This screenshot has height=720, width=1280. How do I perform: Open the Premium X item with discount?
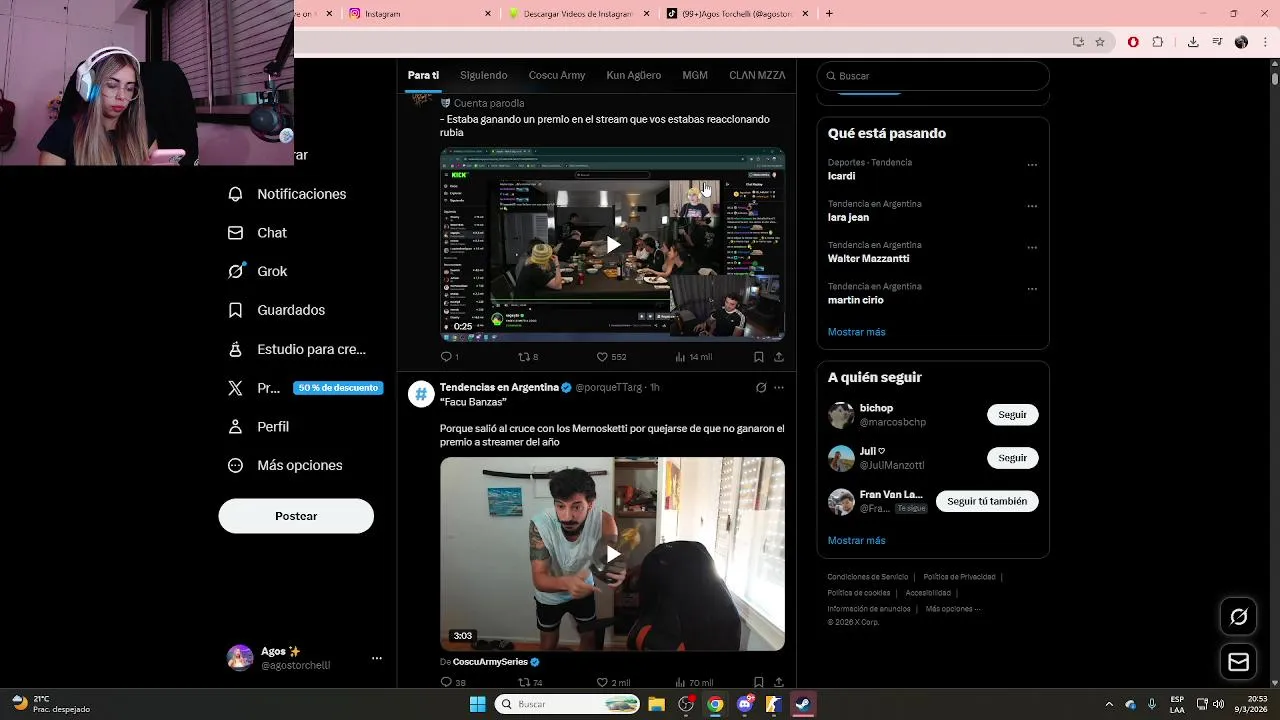tap(305, 388)
